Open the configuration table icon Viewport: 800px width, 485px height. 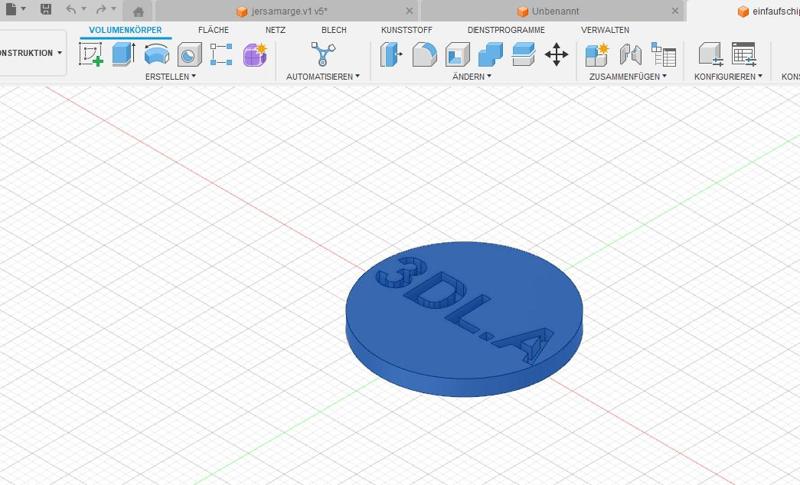[743, 55]
